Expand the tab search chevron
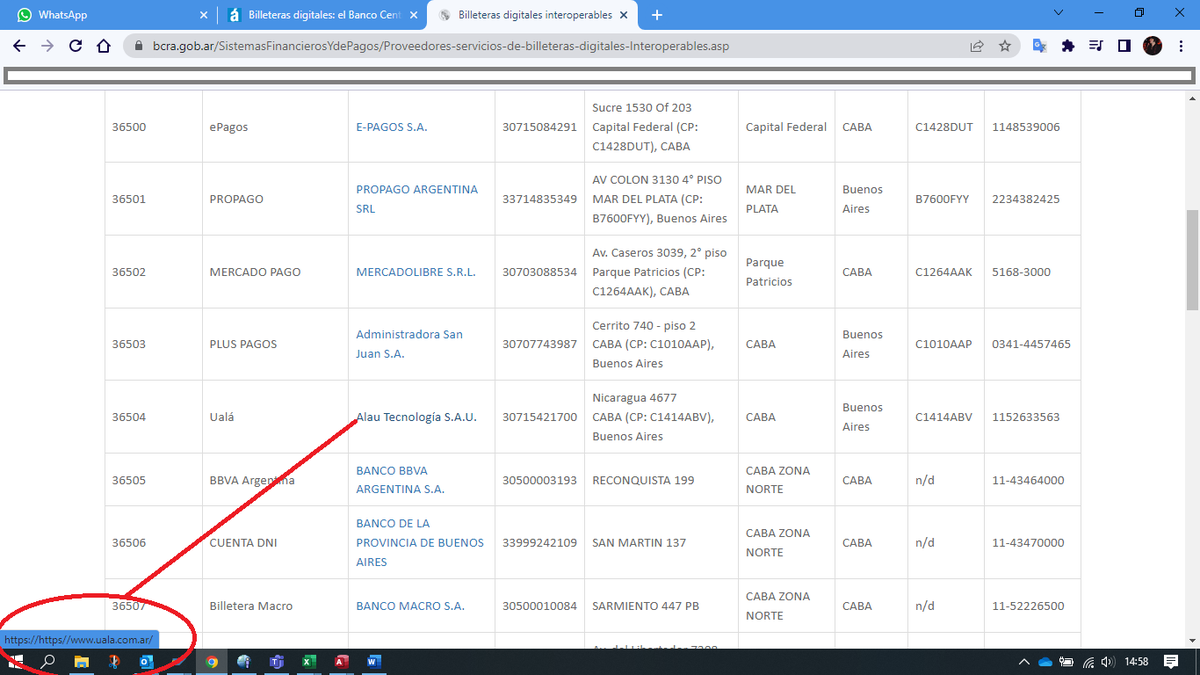This screenshot has height=675, width=1200. coord(1060,13)
